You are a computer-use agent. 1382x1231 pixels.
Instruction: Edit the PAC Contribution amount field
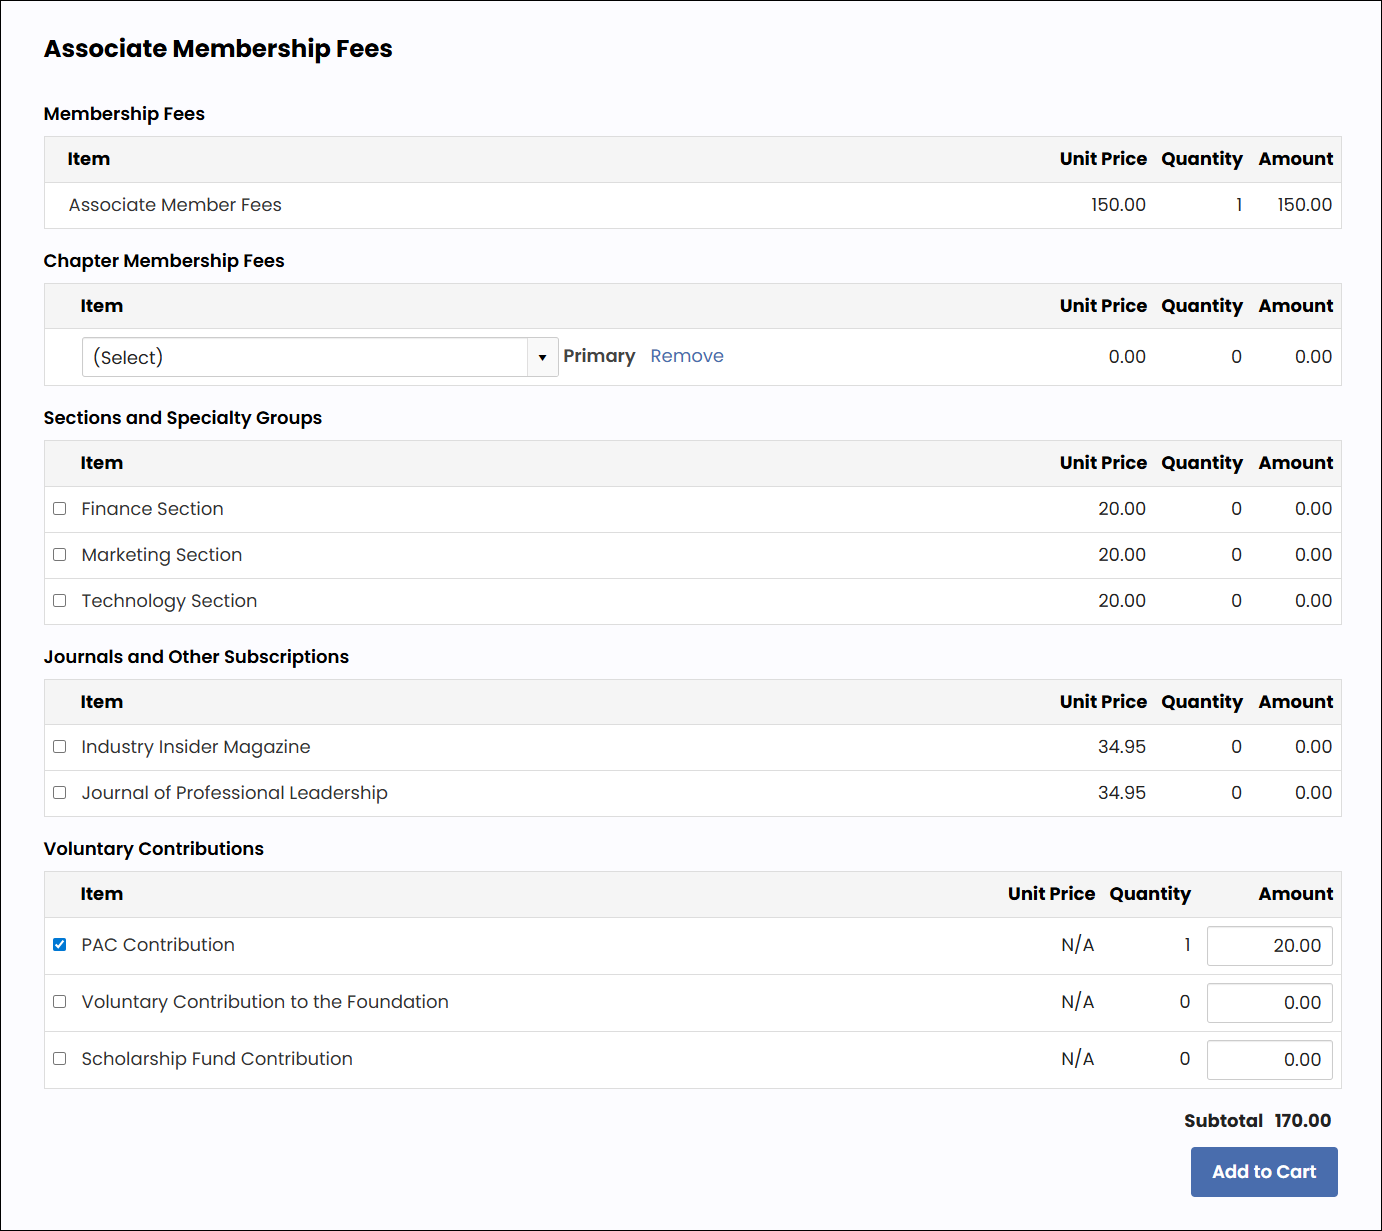(x=1270, y=946)
